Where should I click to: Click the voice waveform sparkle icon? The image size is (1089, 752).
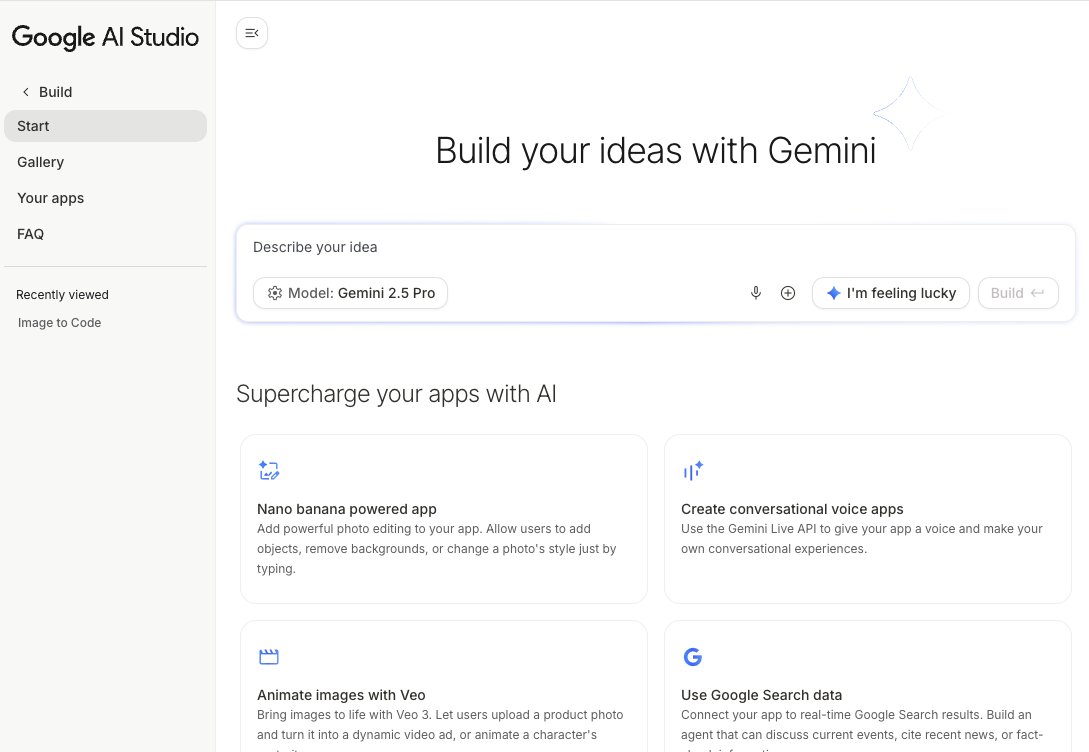coord(692,470)
